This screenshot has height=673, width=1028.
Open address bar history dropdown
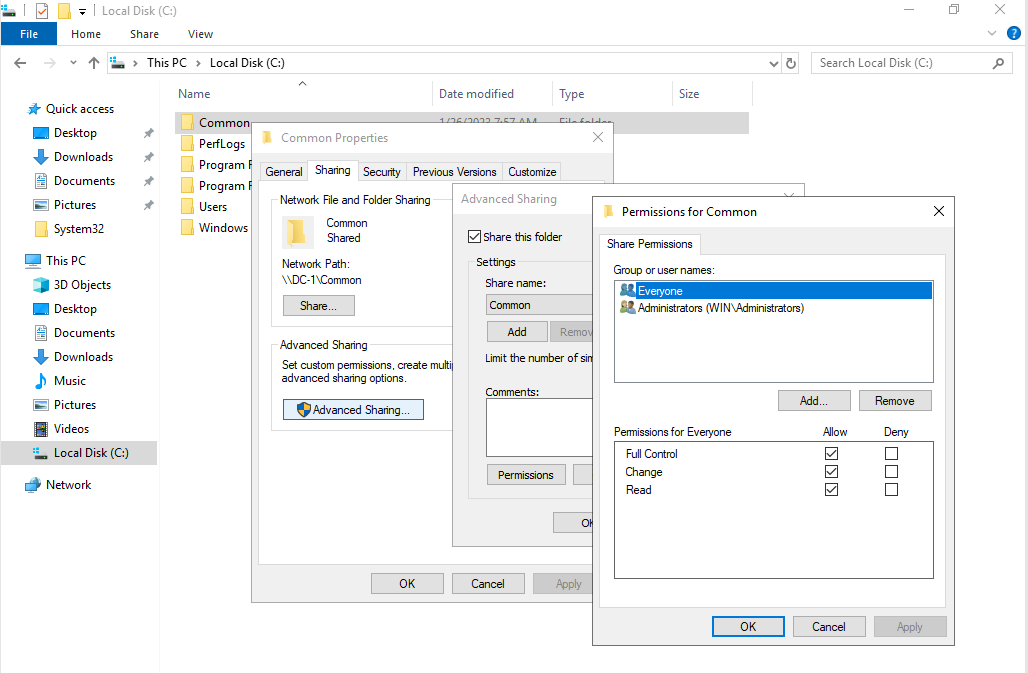774,64
